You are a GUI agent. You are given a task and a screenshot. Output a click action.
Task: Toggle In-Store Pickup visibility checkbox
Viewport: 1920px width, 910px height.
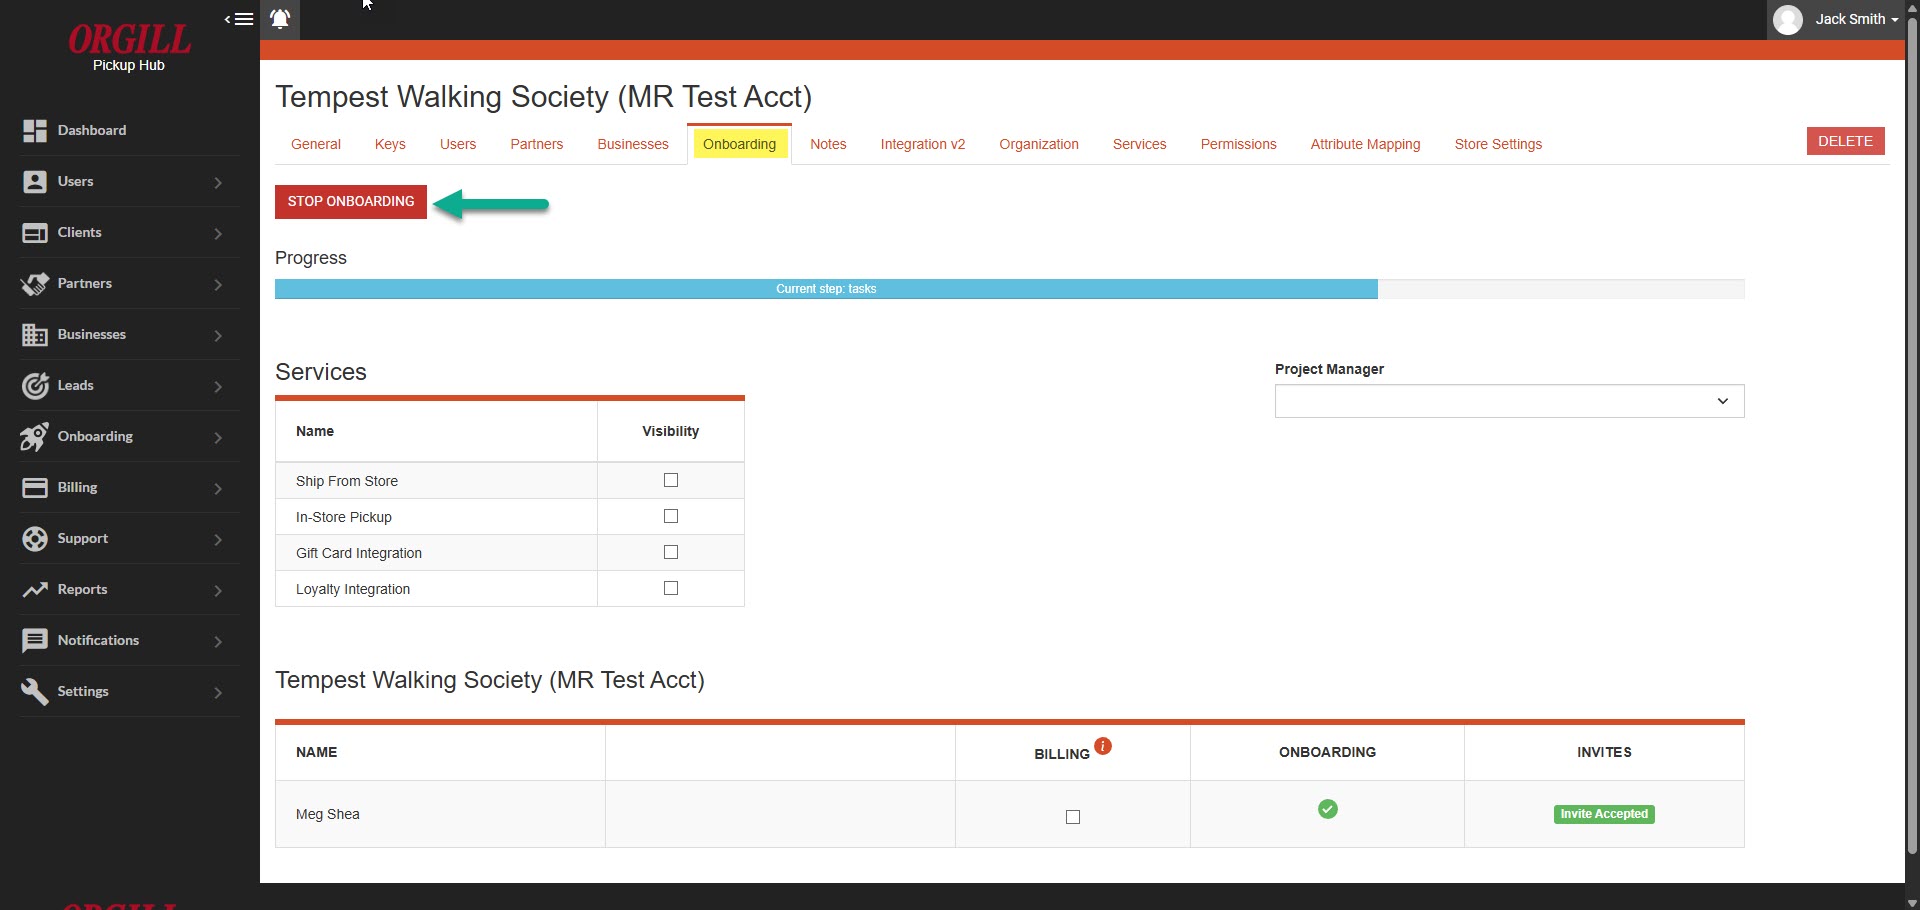click(671, 516)
